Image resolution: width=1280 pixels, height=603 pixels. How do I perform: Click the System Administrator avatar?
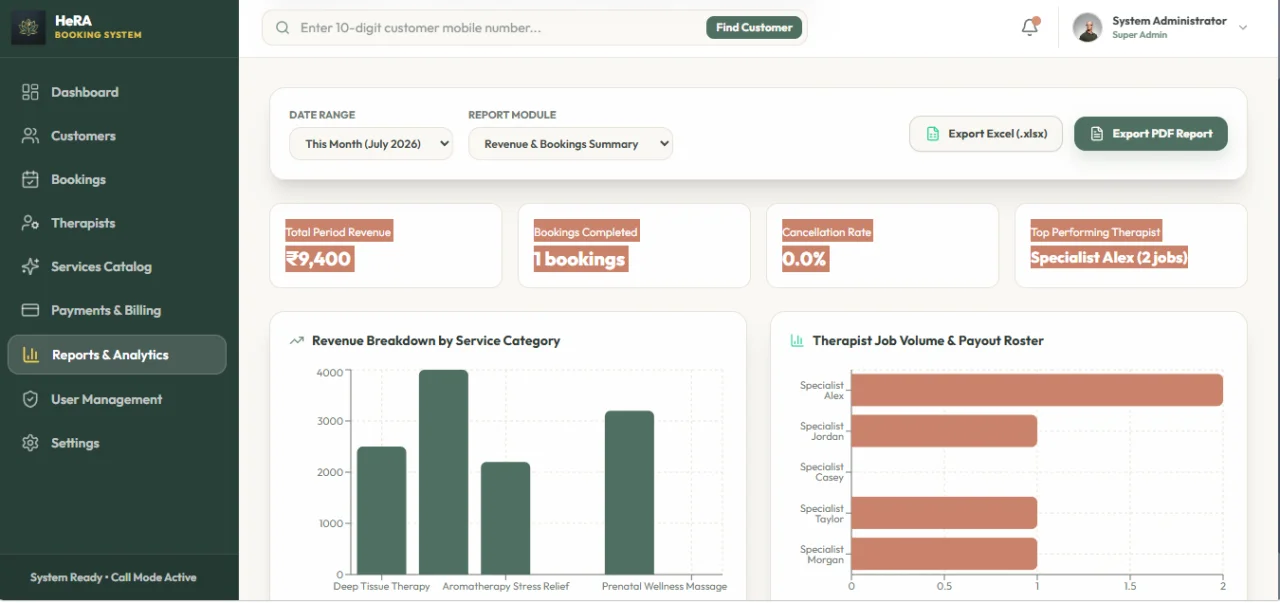pyautogui.click(x=1087, y=27)
